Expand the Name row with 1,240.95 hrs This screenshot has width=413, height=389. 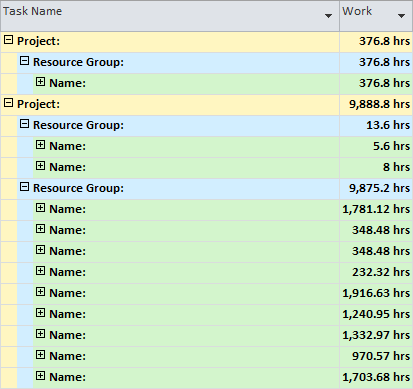point(40,313)
